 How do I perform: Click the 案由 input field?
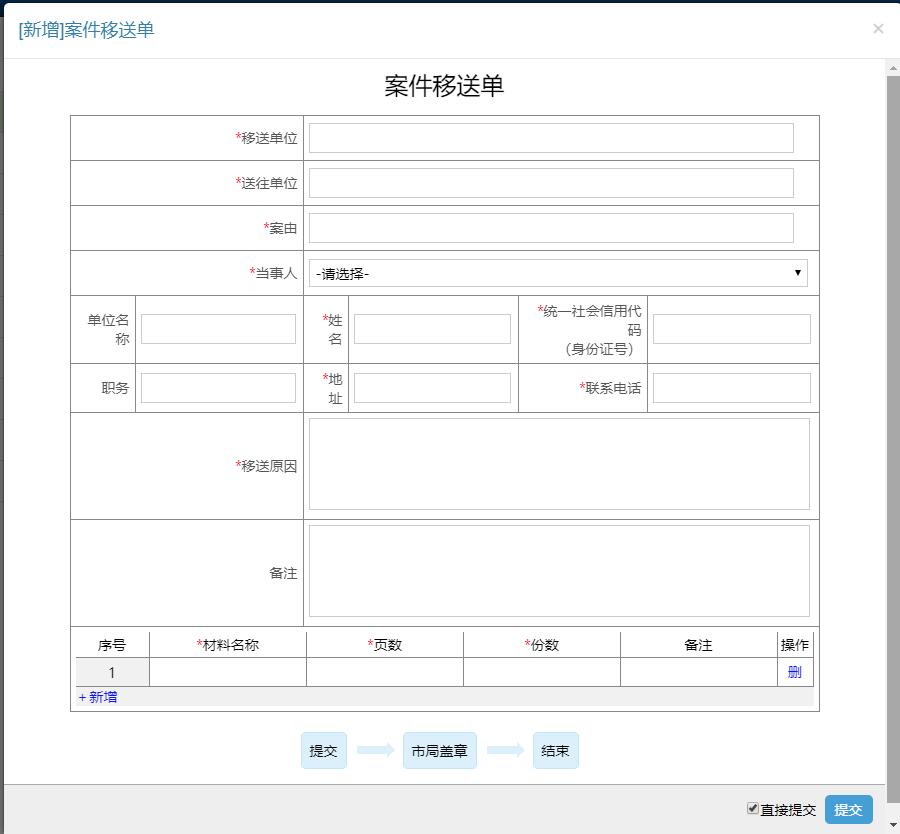(x=551, y=228)
